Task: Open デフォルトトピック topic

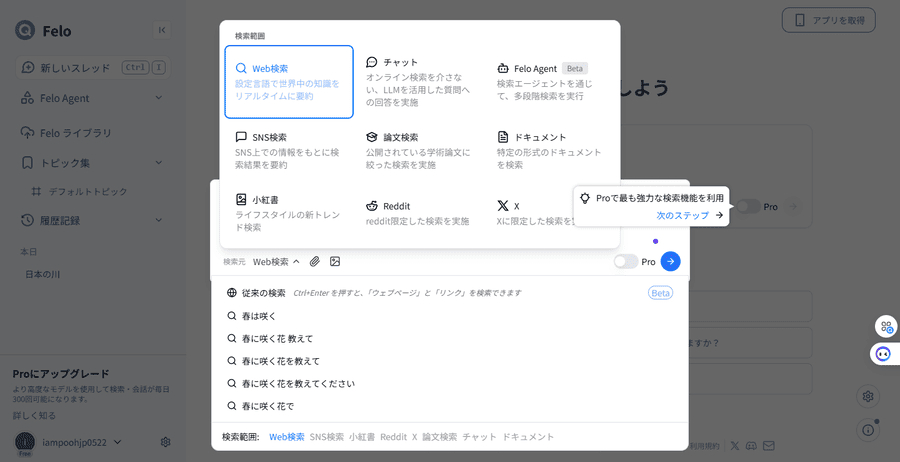Action: (87, 192)
